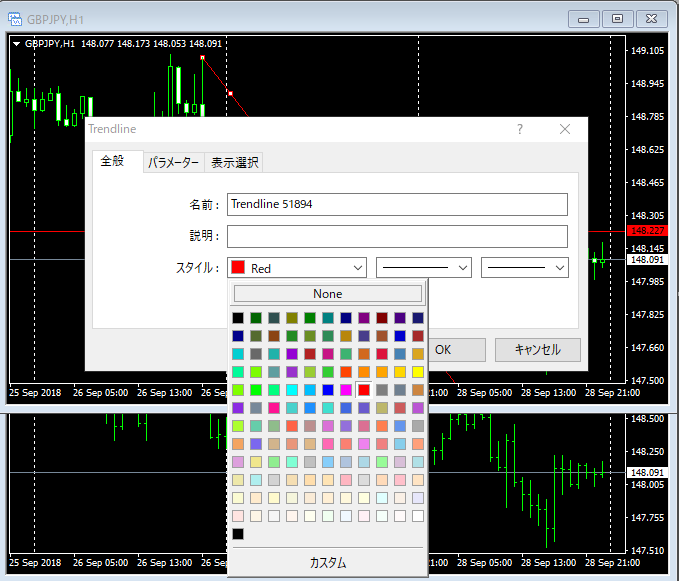Go to the 表示選択 tab
The height and width of the screenshot is (581, 679).
(235, 163)
